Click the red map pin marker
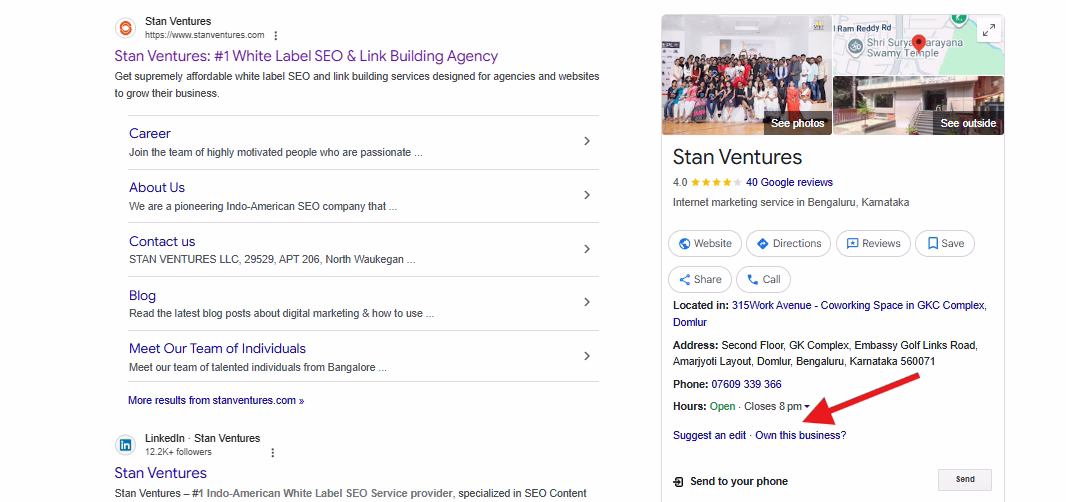 pos(918,43)
